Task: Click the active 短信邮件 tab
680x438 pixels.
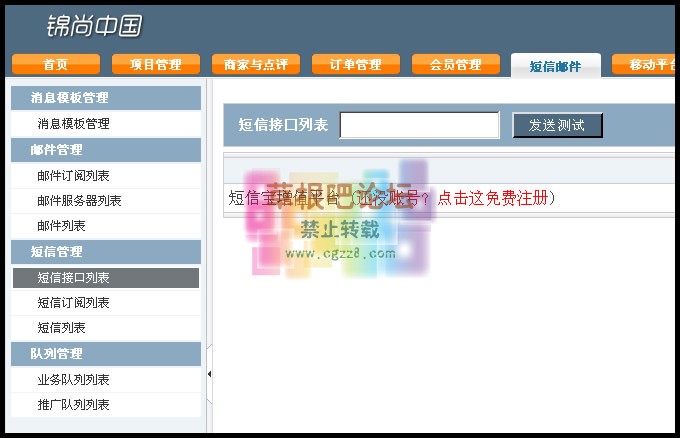Action: pos(556,66)
